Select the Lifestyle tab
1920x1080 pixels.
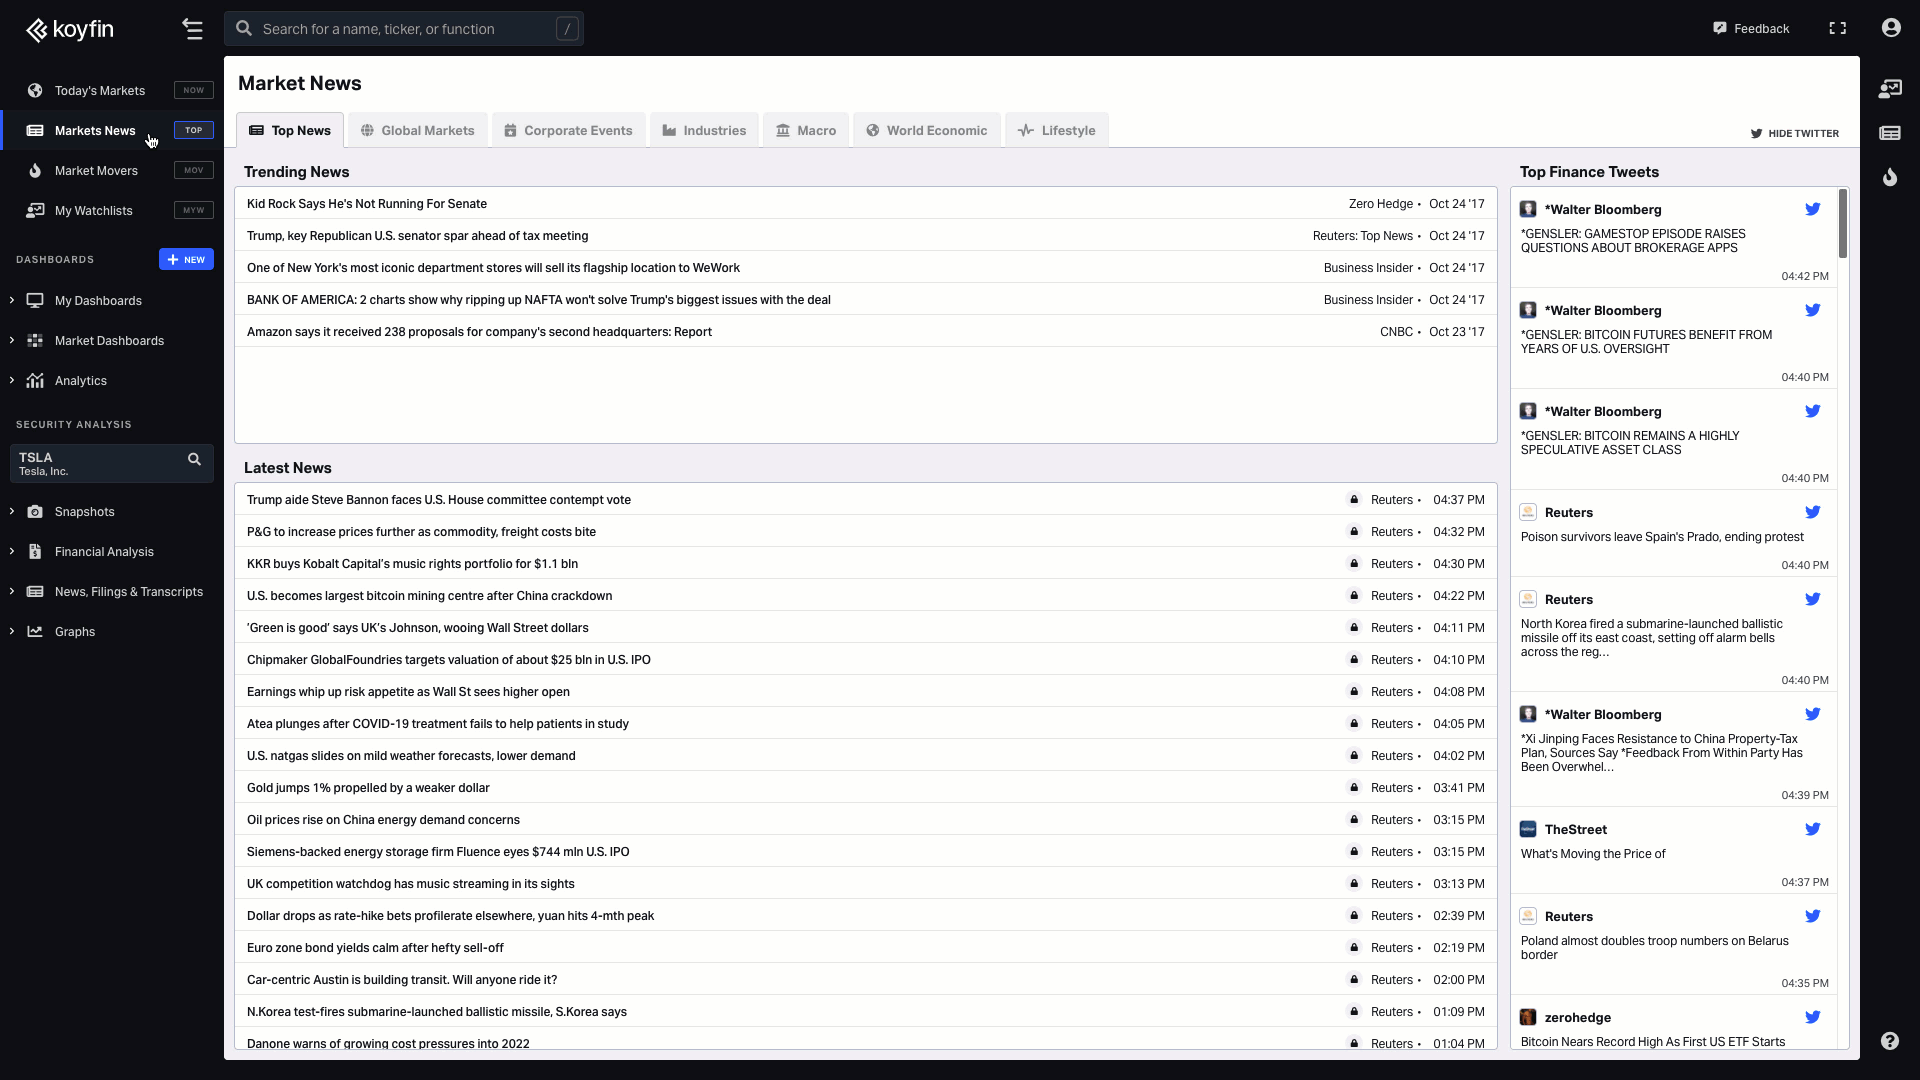(1057, 131)
